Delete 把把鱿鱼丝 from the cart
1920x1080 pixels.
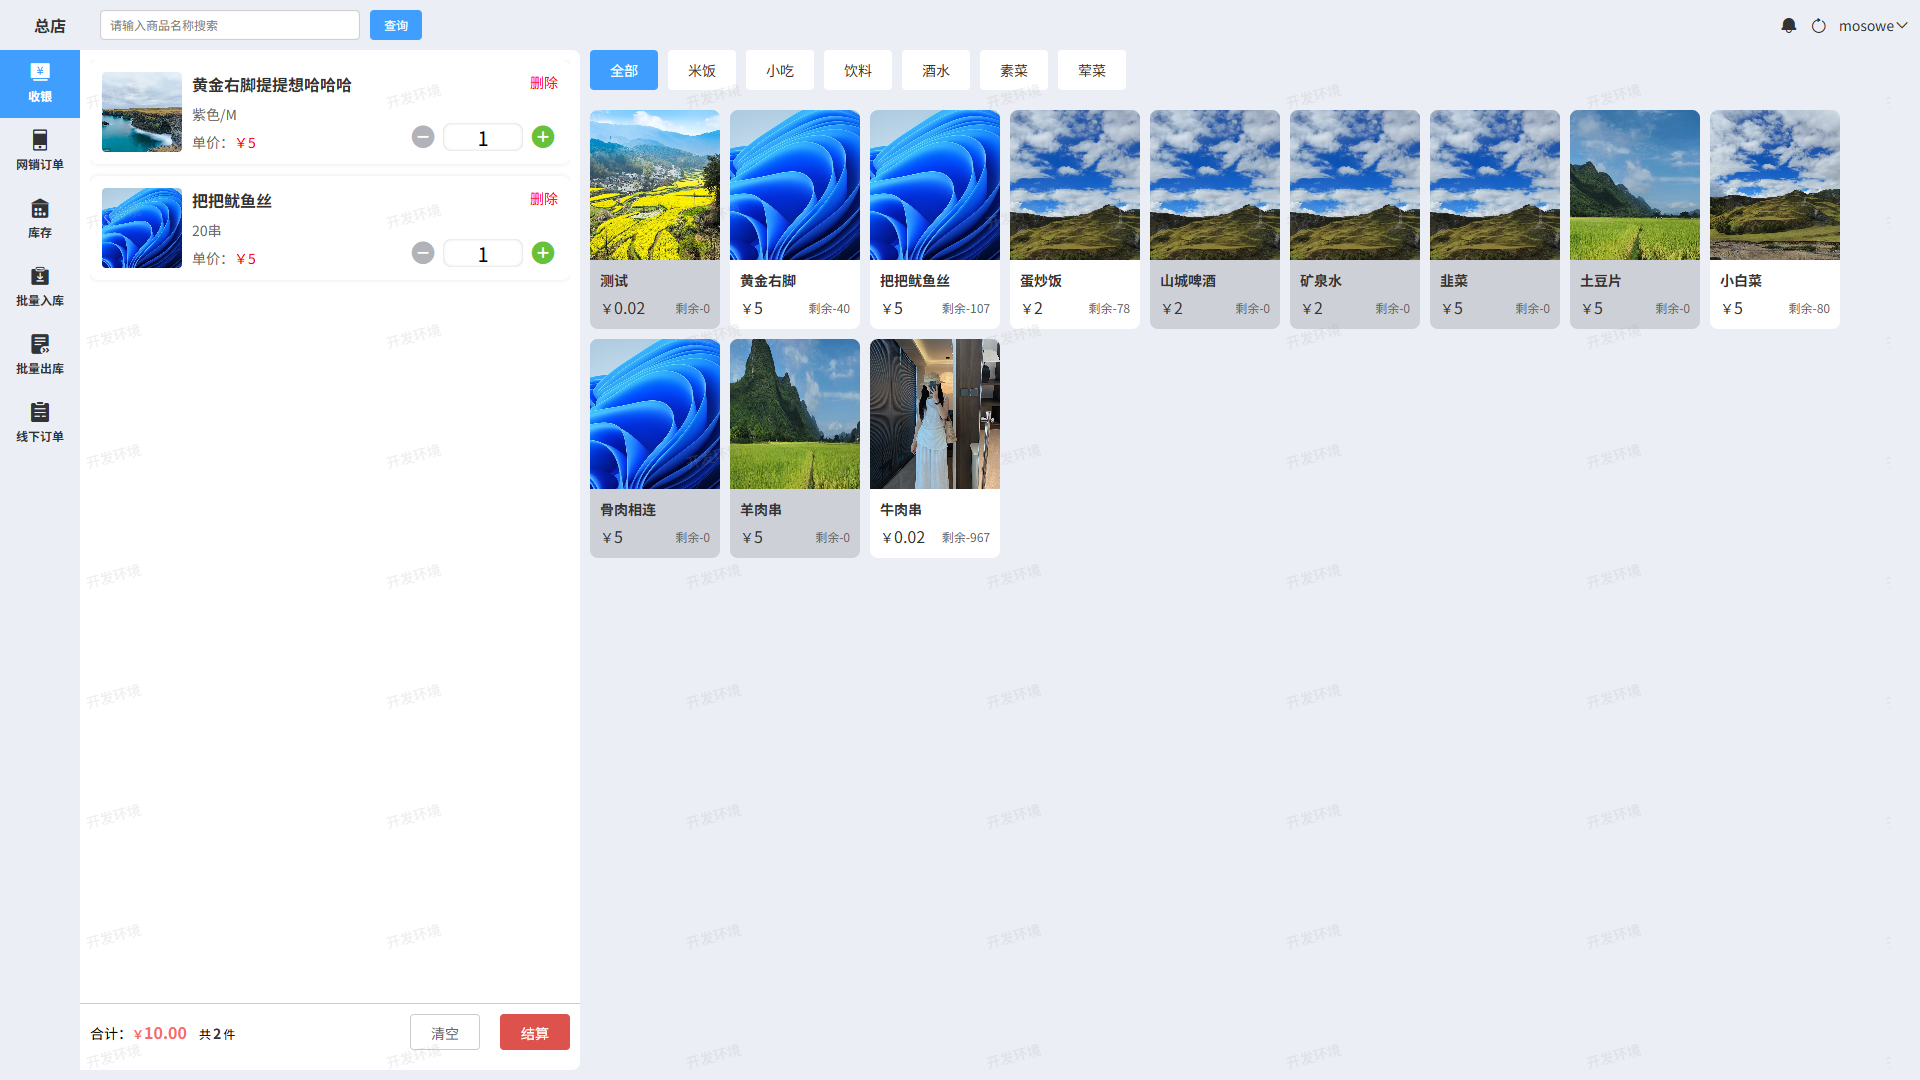pyautogui.click(x=544, y=199)
